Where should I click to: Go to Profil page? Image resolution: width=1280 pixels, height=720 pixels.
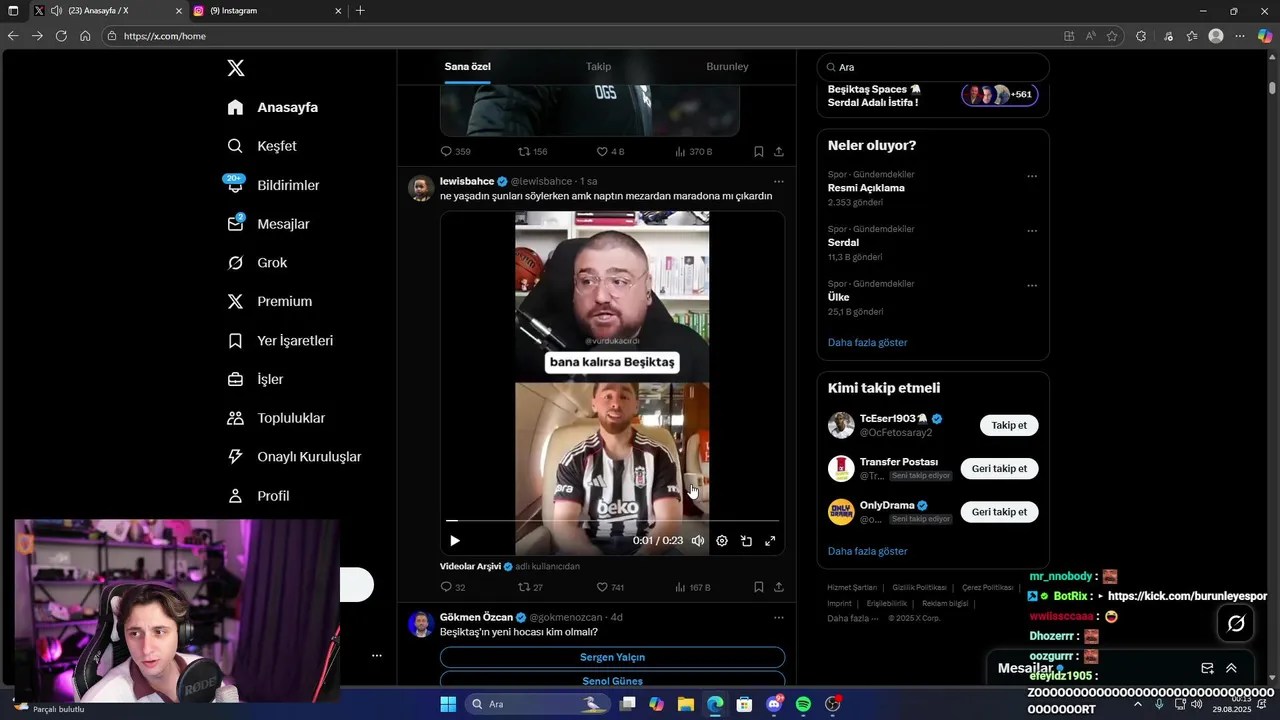coord(258,496)
